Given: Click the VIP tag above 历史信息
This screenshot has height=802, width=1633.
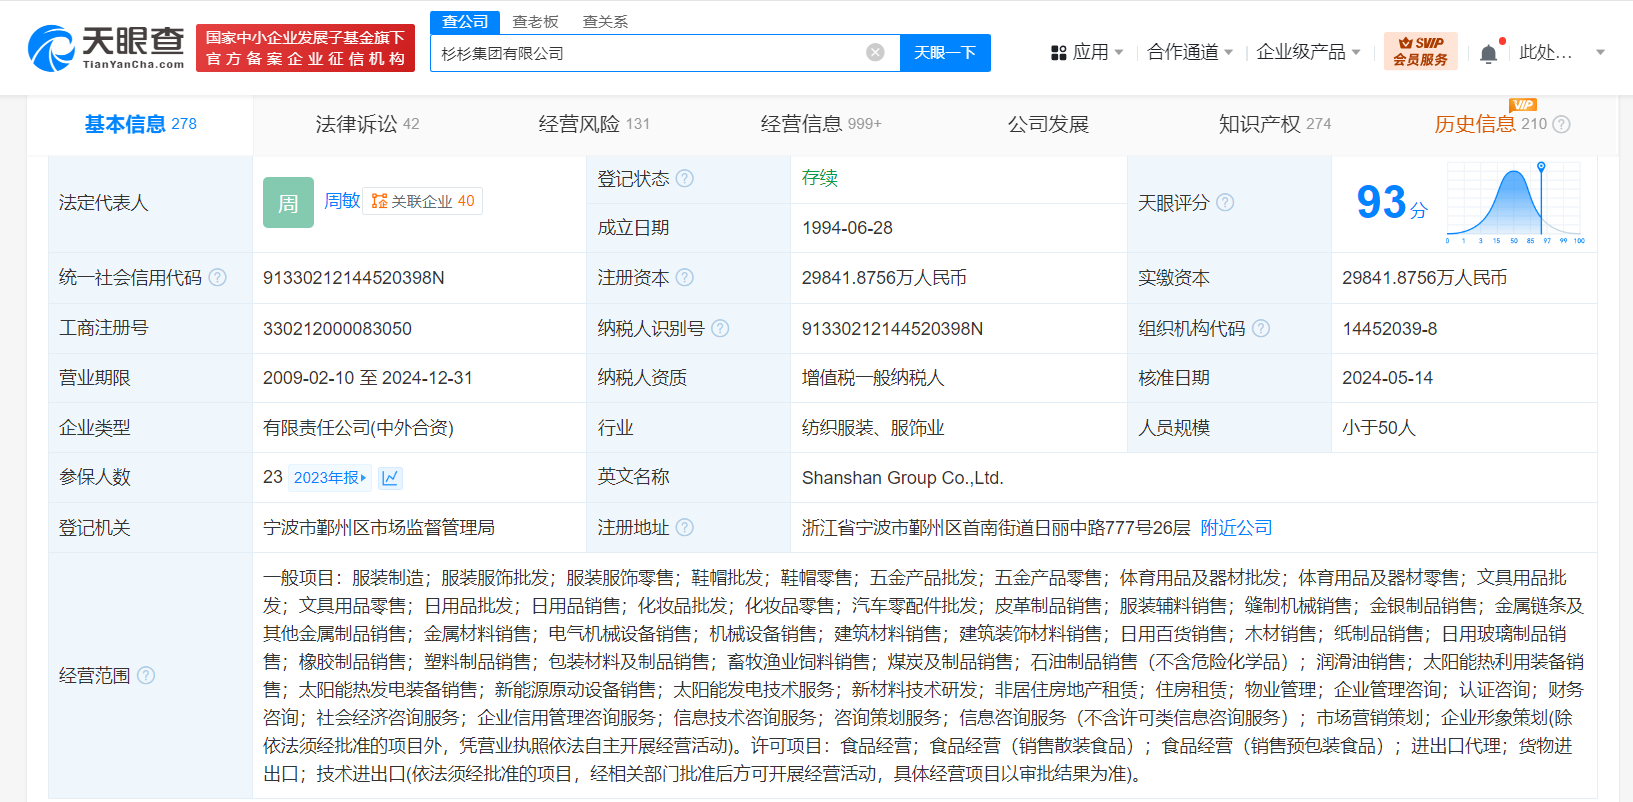Looking at the screenshot, I should (x=1523, y=105).
